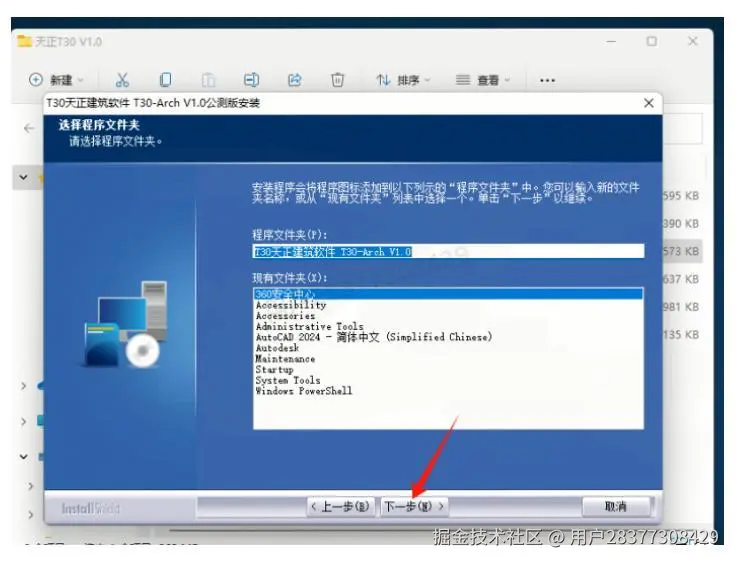Select Autodesk in existing folders list
735x563 pixels.
(277, 348)
